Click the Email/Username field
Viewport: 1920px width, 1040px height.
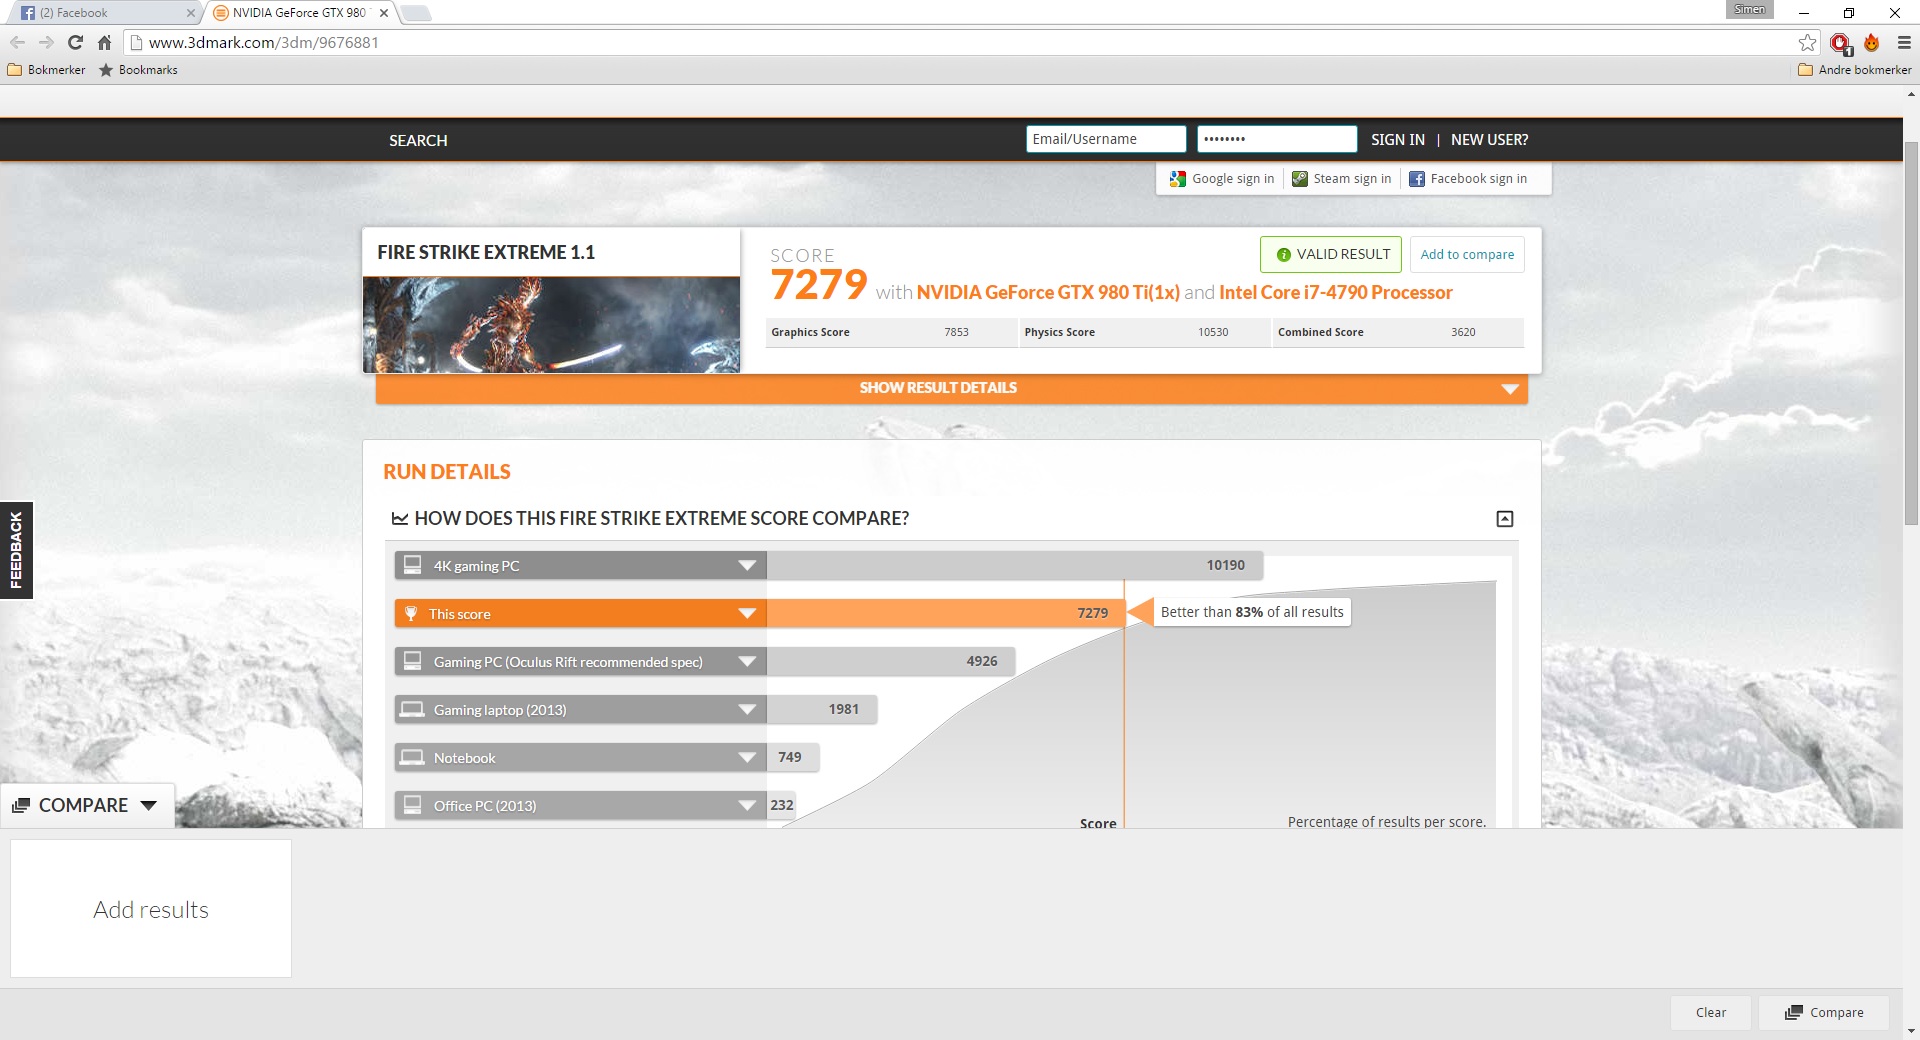[x=1106, y=139]
